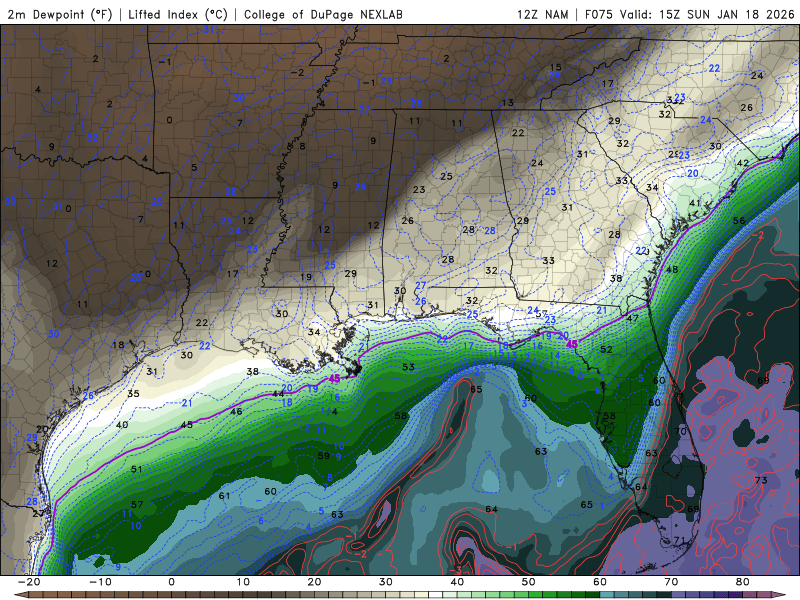Click the 50 label on the color scale
Screen dimensions: 800x600
click(528, 582)
